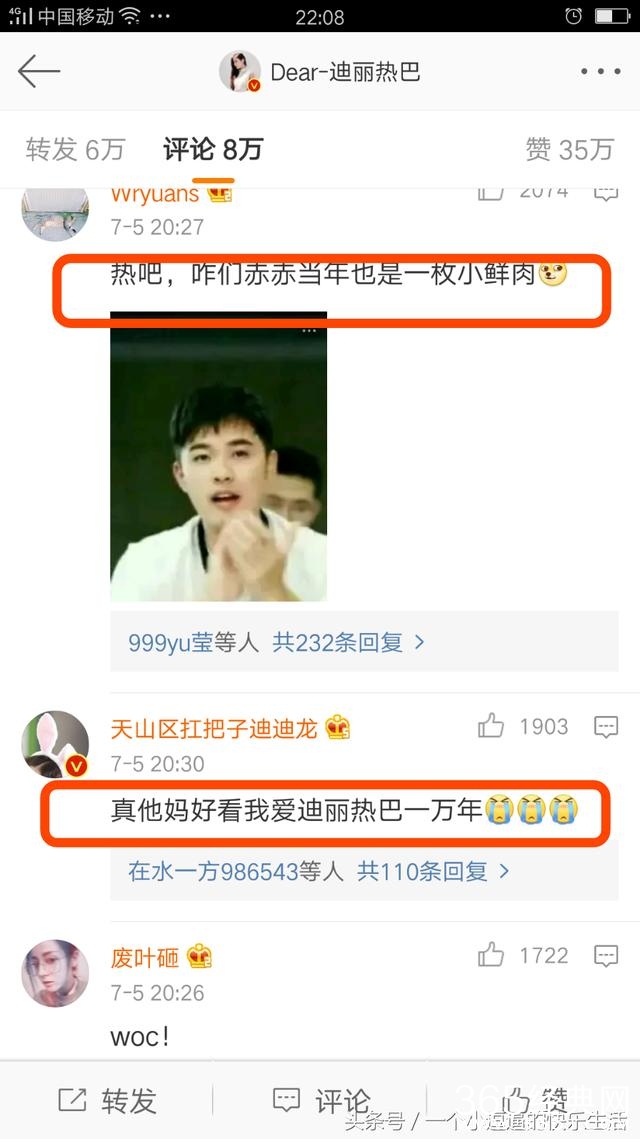Screen dimensions: 640x1139
Task: Like 废叶砸's comment with 1722 likes
Action: 491,954
